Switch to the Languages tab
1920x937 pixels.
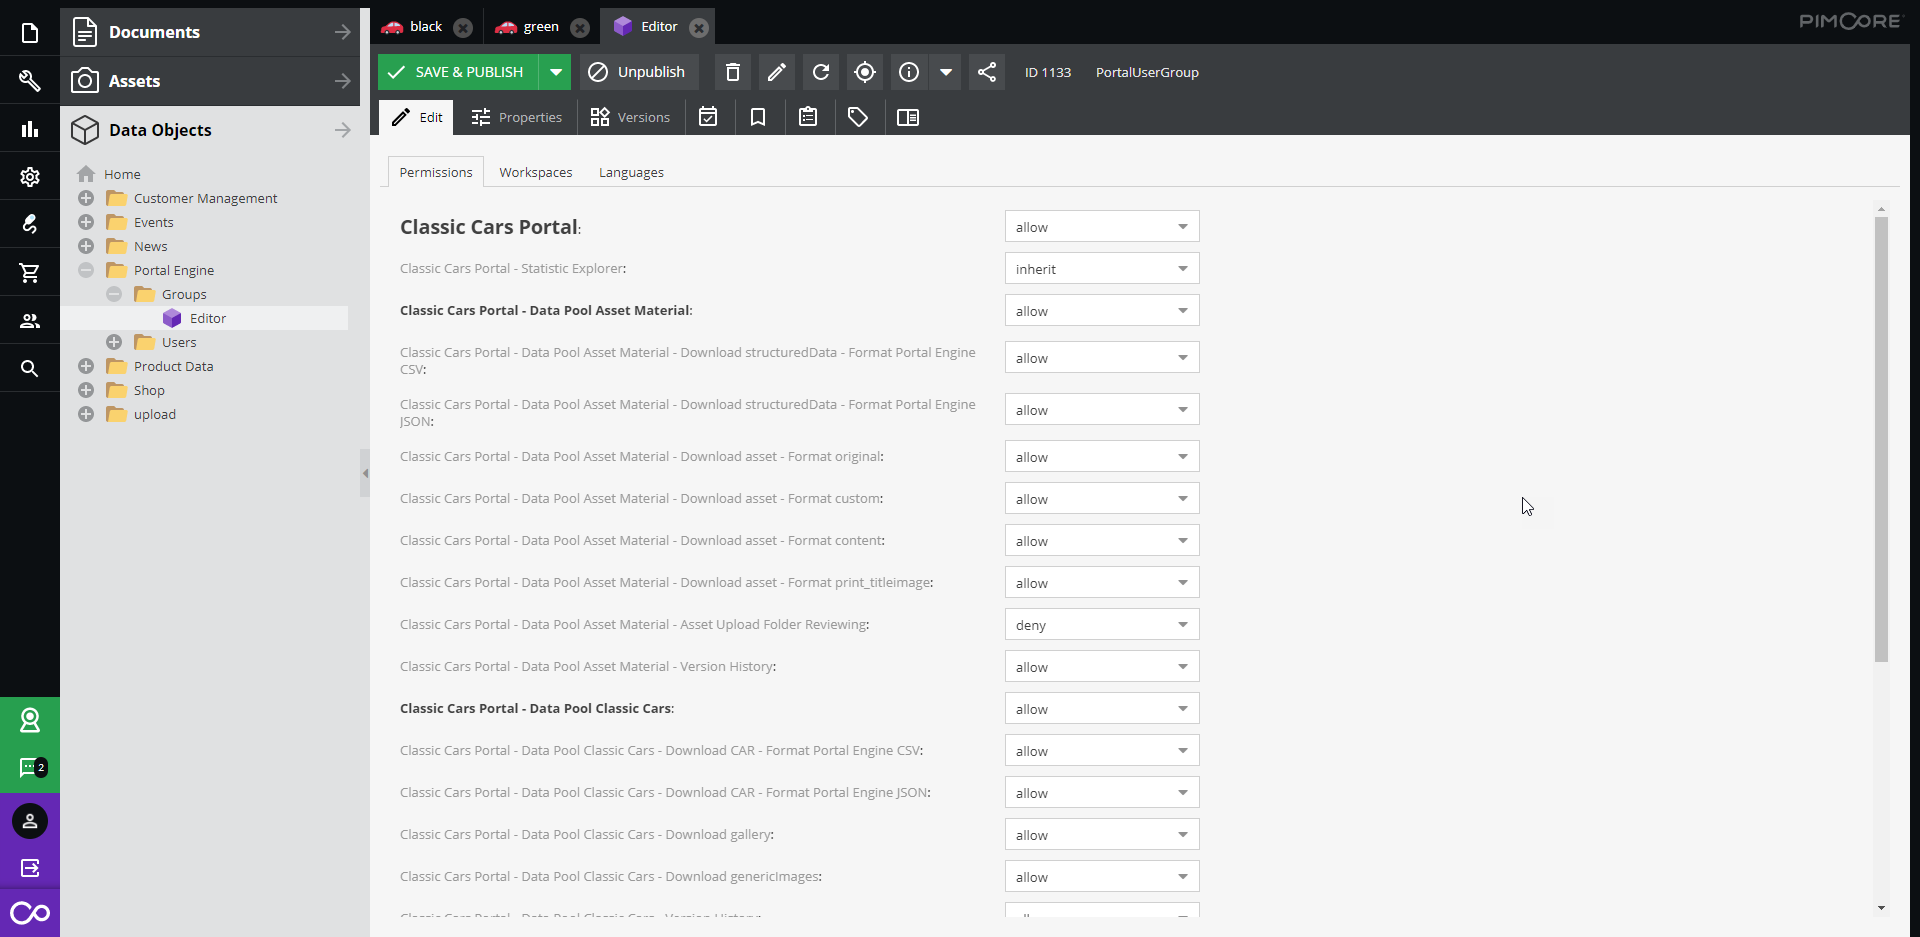(631, 172)
